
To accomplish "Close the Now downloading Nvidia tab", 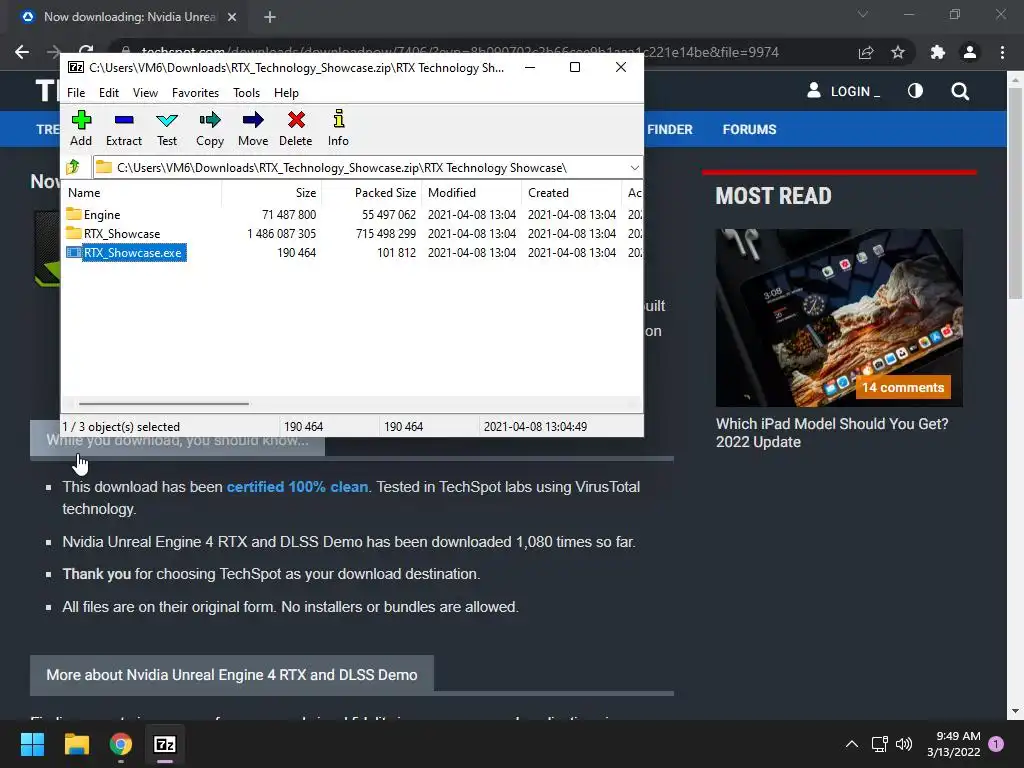I will (x=232, y=17).
